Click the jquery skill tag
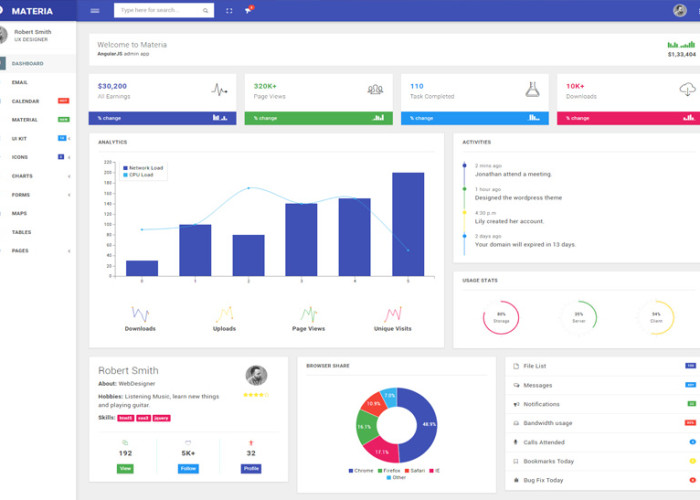Image resolution: width=700 pixels, height=500 pixels. (x=161, y=418)
